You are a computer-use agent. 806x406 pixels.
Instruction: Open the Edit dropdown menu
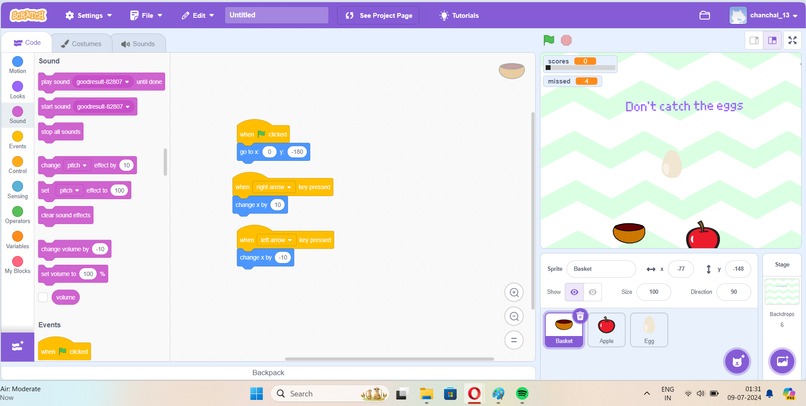[198, 15]
